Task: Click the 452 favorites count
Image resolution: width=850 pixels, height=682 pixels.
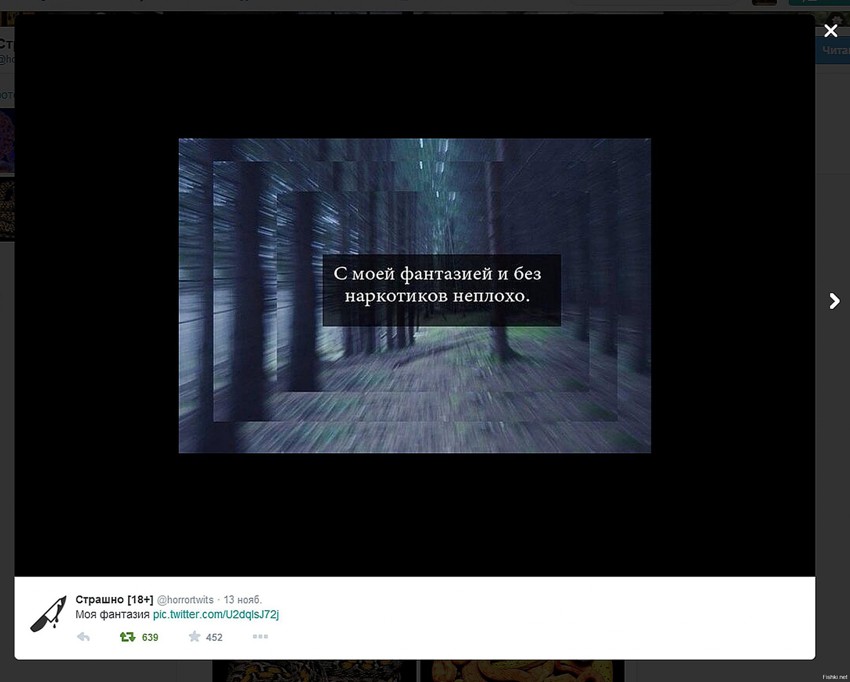Action: pos(214,637)
